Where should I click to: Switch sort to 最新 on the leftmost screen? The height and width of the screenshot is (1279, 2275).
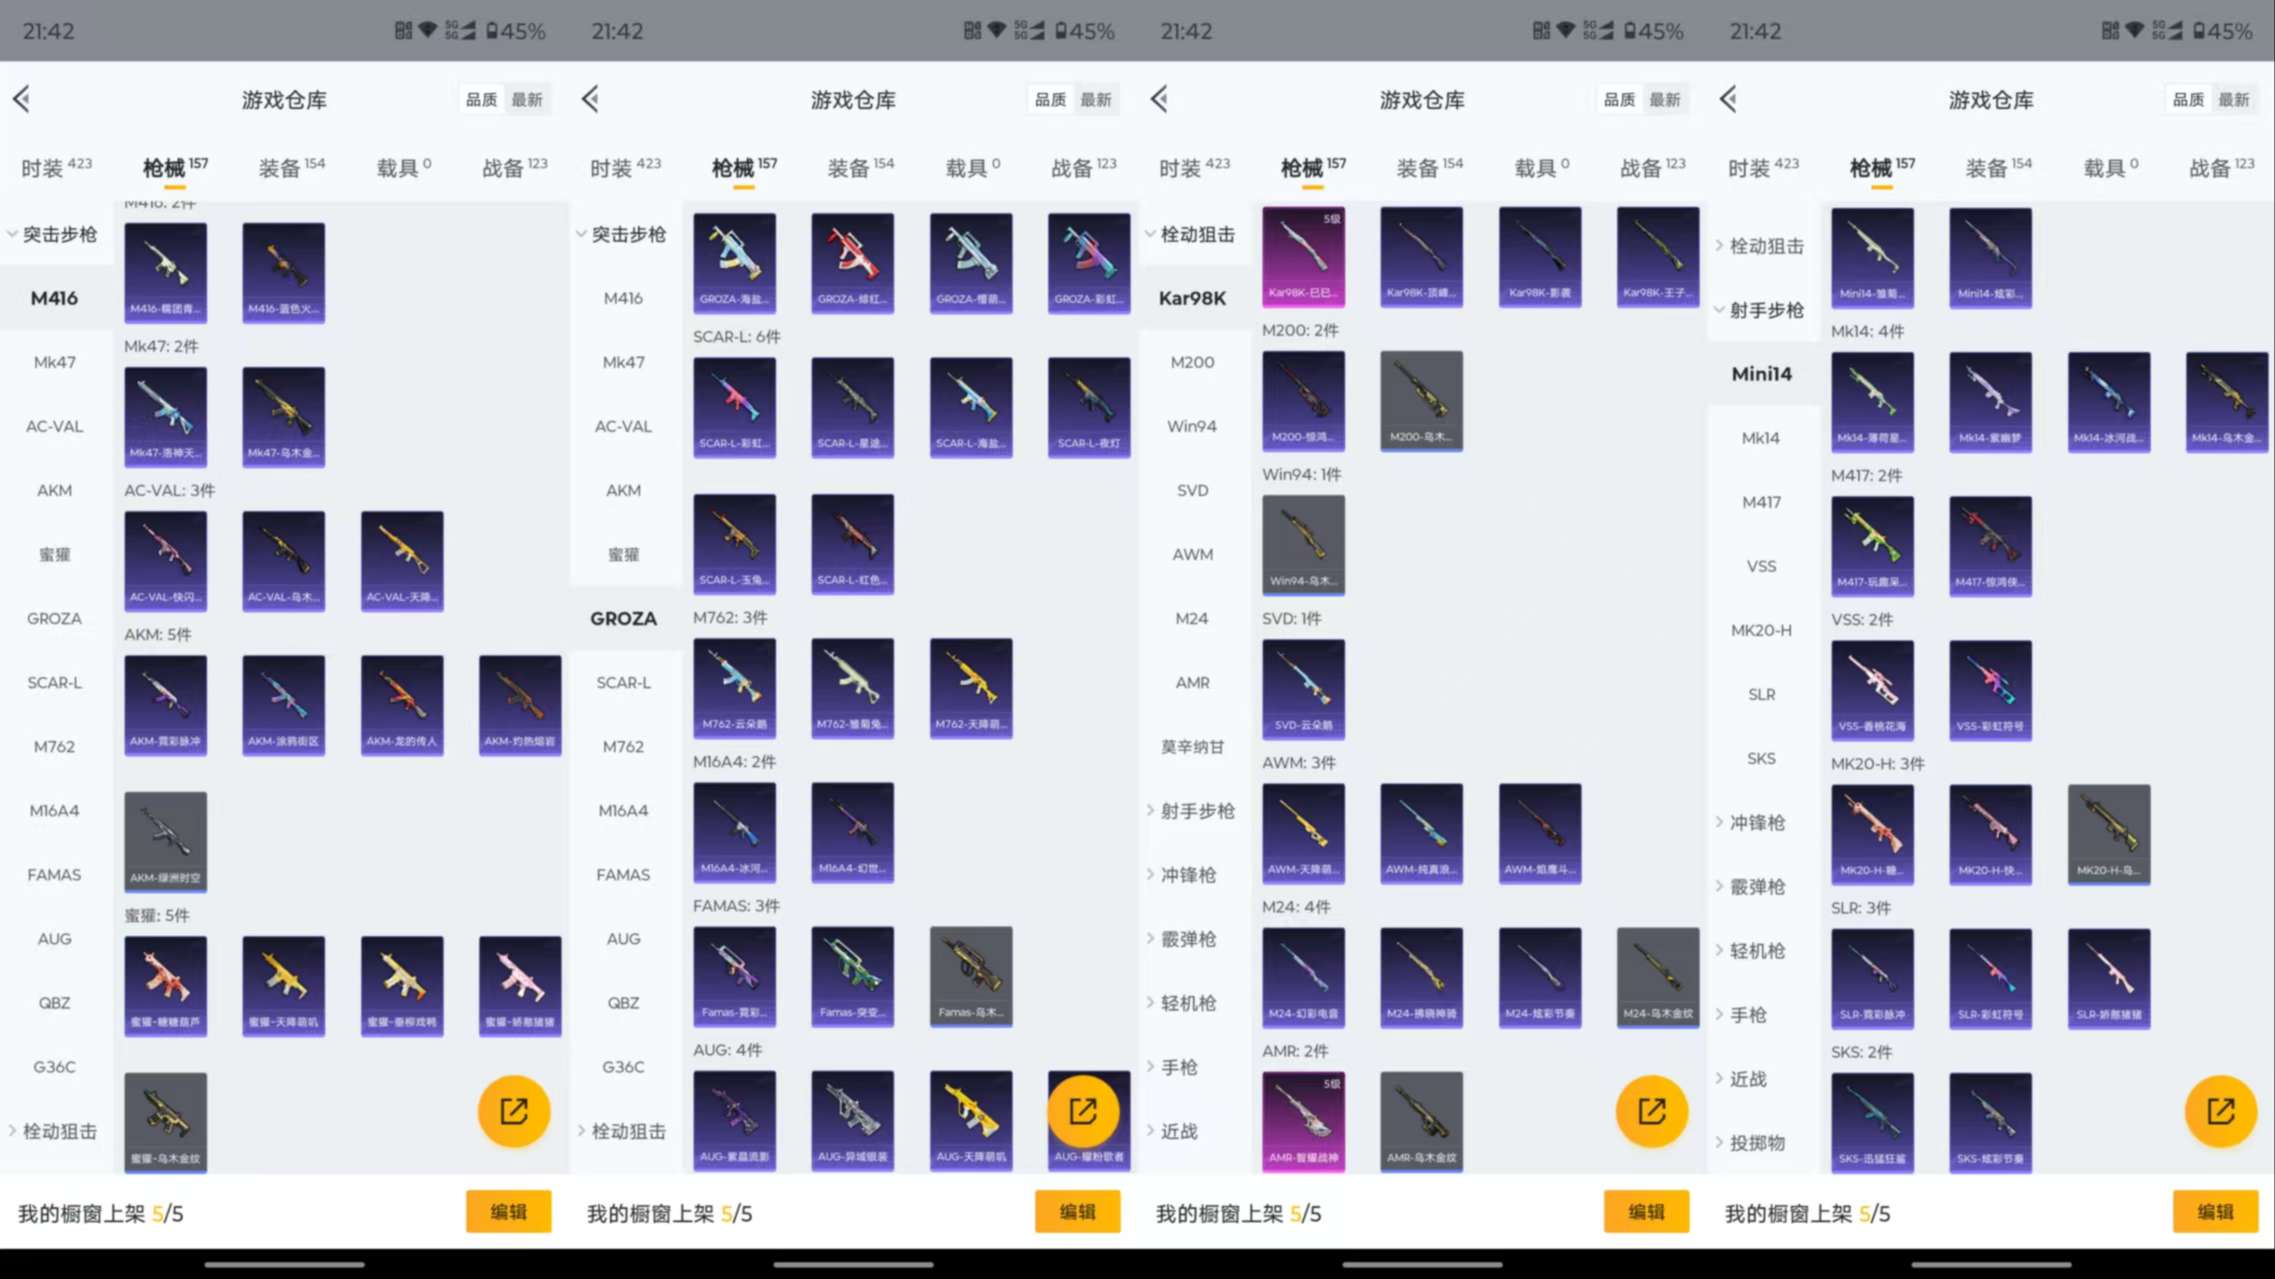point(527,99)
